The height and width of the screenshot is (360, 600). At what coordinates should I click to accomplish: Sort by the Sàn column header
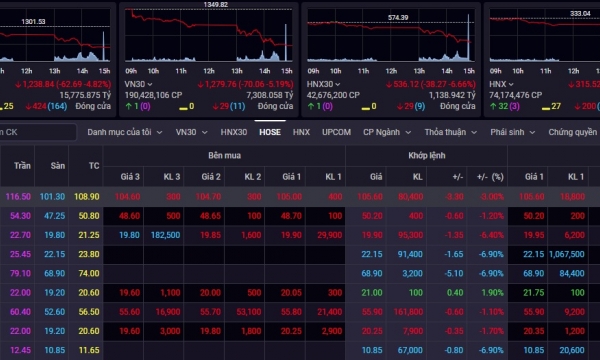(x=58, y=166)
